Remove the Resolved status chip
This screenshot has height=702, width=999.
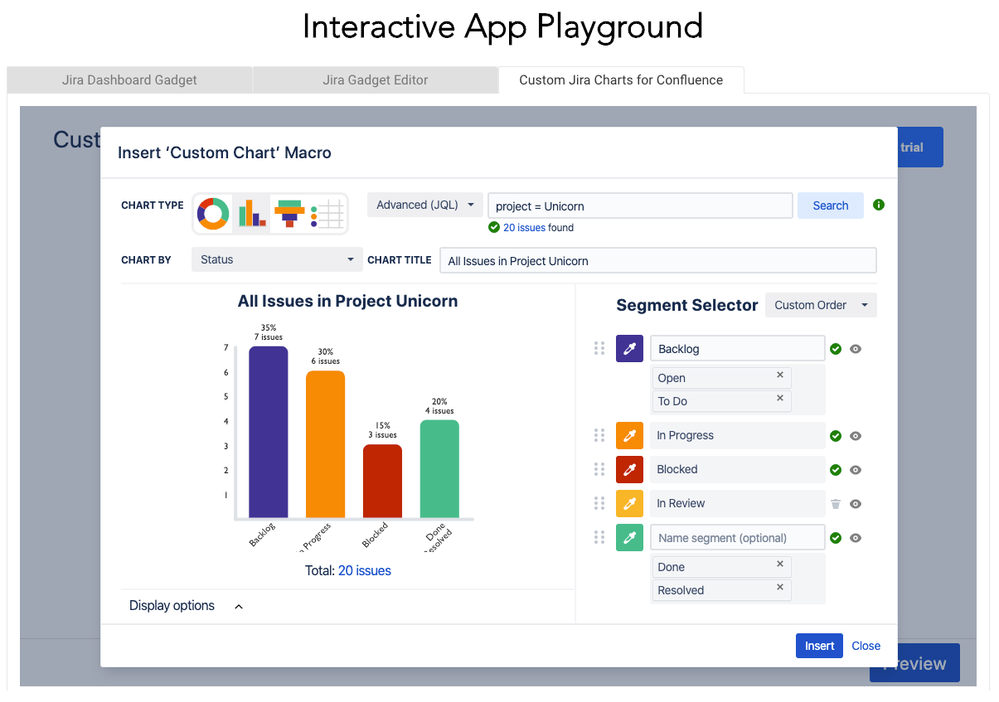780,590
